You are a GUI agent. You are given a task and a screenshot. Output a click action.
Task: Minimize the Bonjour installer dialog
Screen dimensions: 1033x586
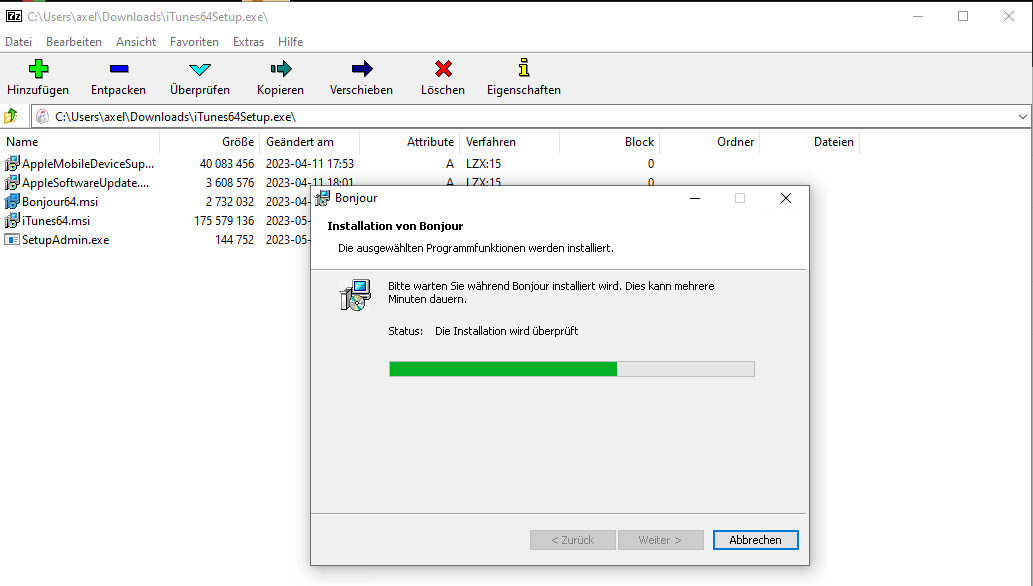pos(694,198)
